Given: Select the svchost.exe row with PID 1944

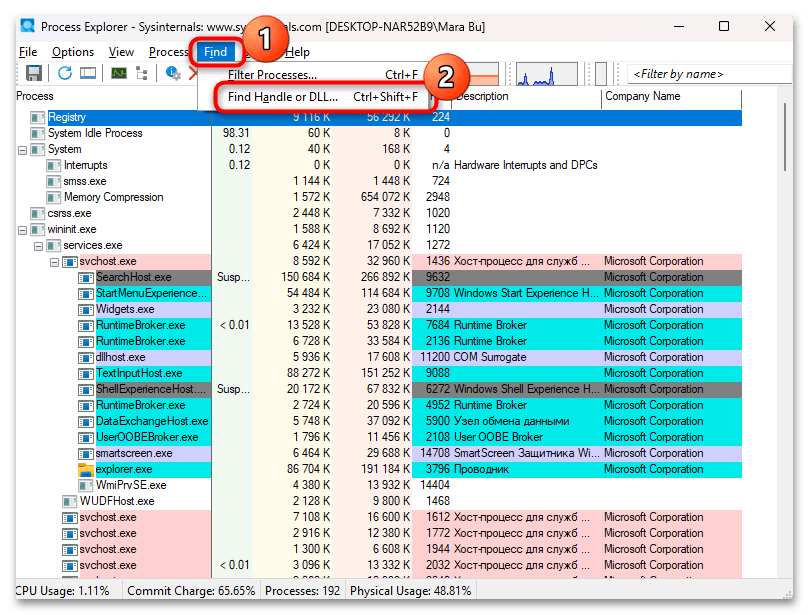Looking at the screenshot, I should 379,549.
